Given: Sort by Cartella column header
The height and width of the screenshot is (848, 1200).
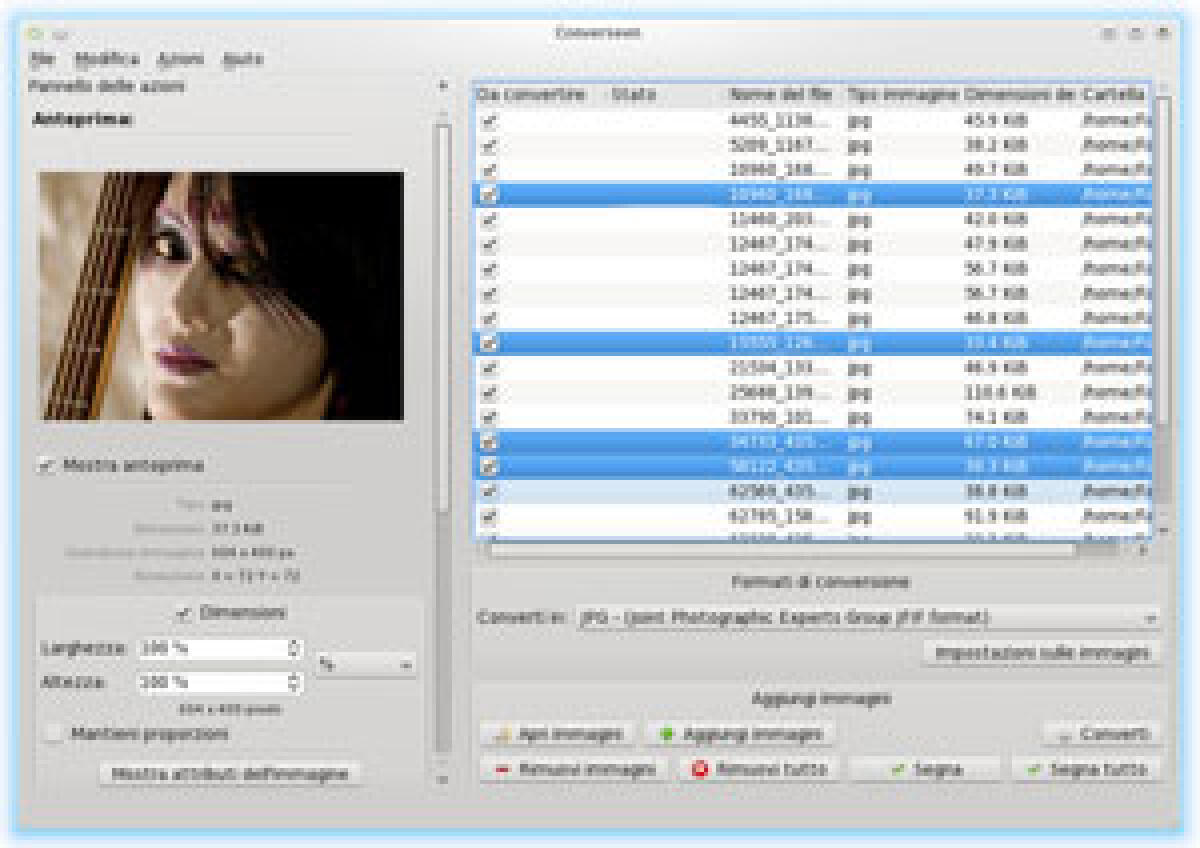Looking at the screenshot, I should point(1114,95).
